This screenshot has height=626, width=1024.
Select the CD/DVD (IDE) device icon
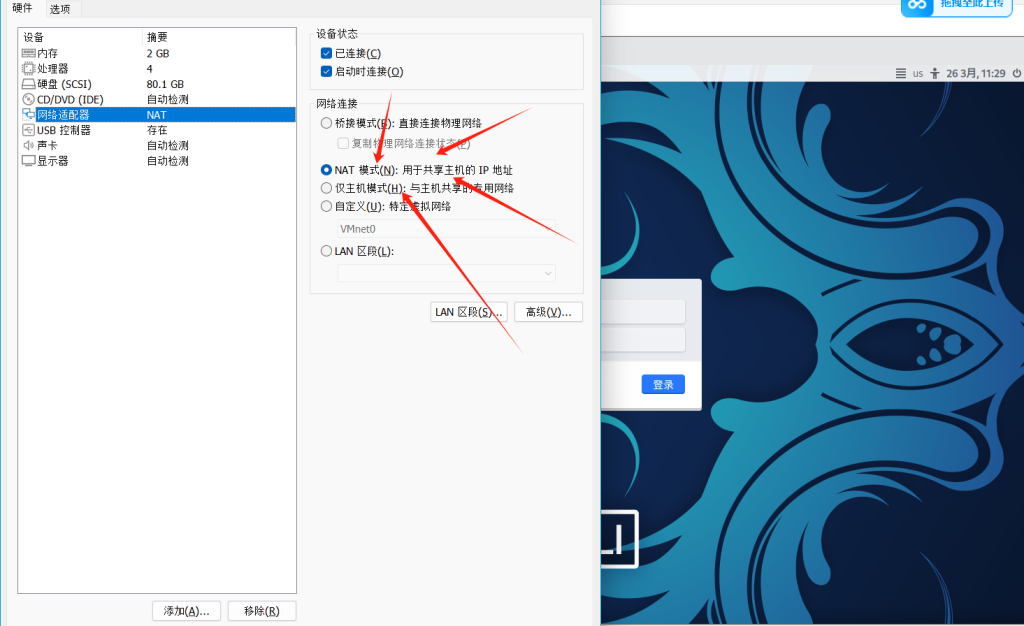click(x=28, y=99)
